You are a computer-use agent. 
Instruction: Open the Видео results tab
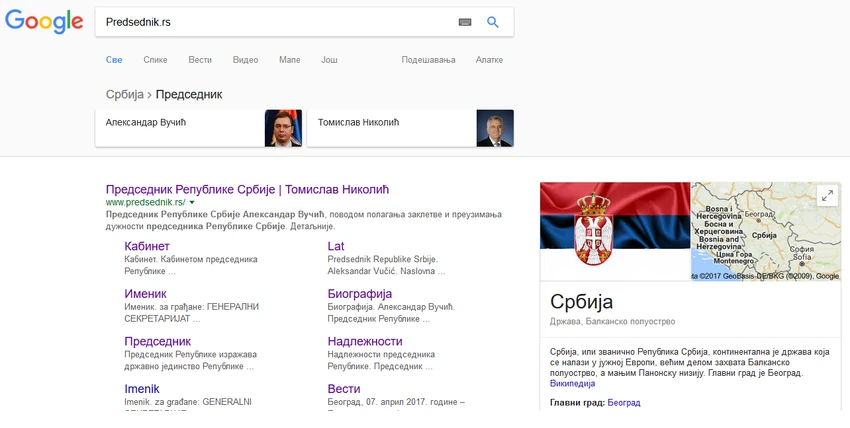point(245,60)
